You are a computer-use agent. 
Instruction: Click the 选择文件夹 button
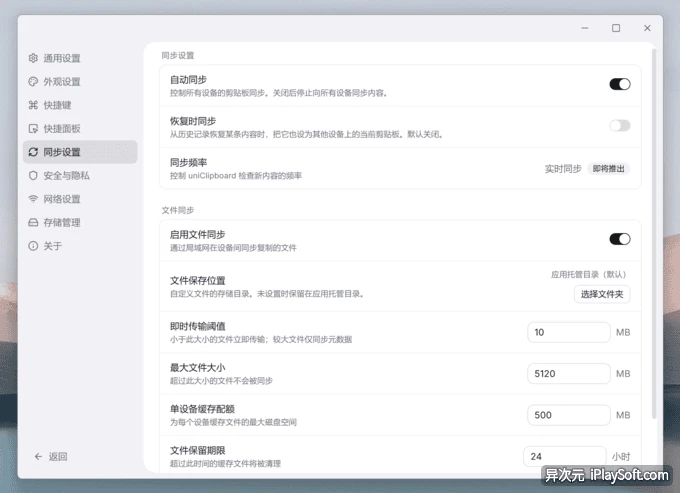tap(602, 294)
